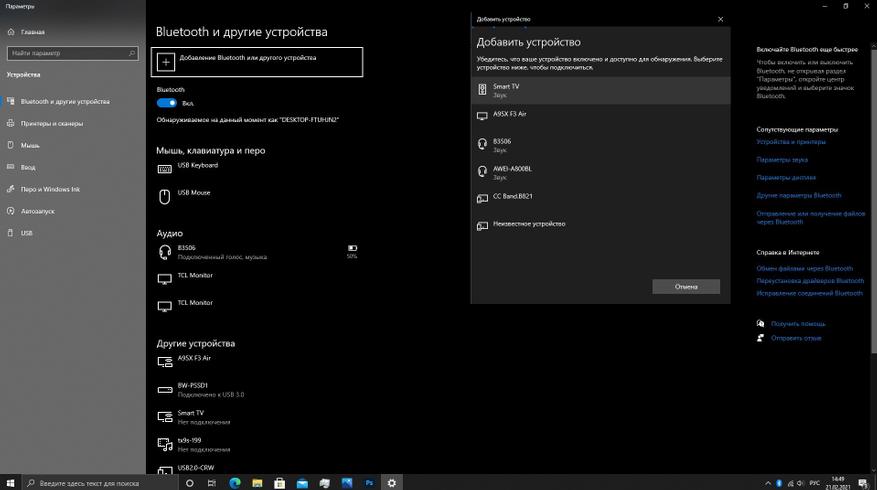Screen dimensions: 877x490
Task: Choose the CC Band.B821 device icon
Action: (x=483, y=198)
